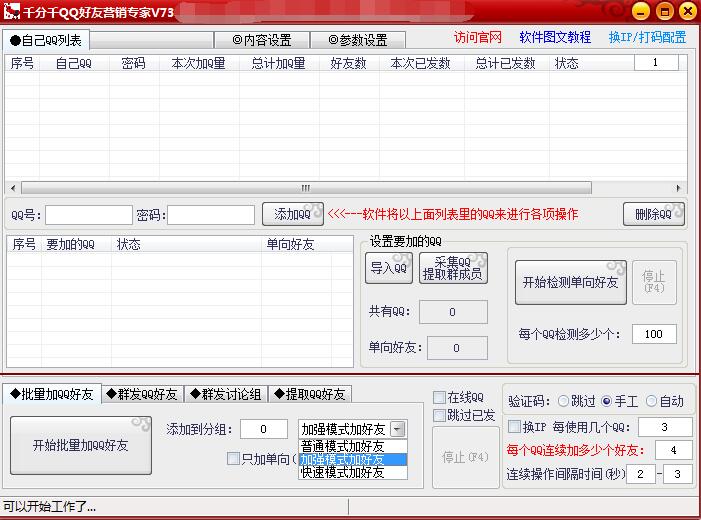Click the QQ号 input field
Image resolution: width=701 pixels, height=520 pixels.
pos(89,215)
